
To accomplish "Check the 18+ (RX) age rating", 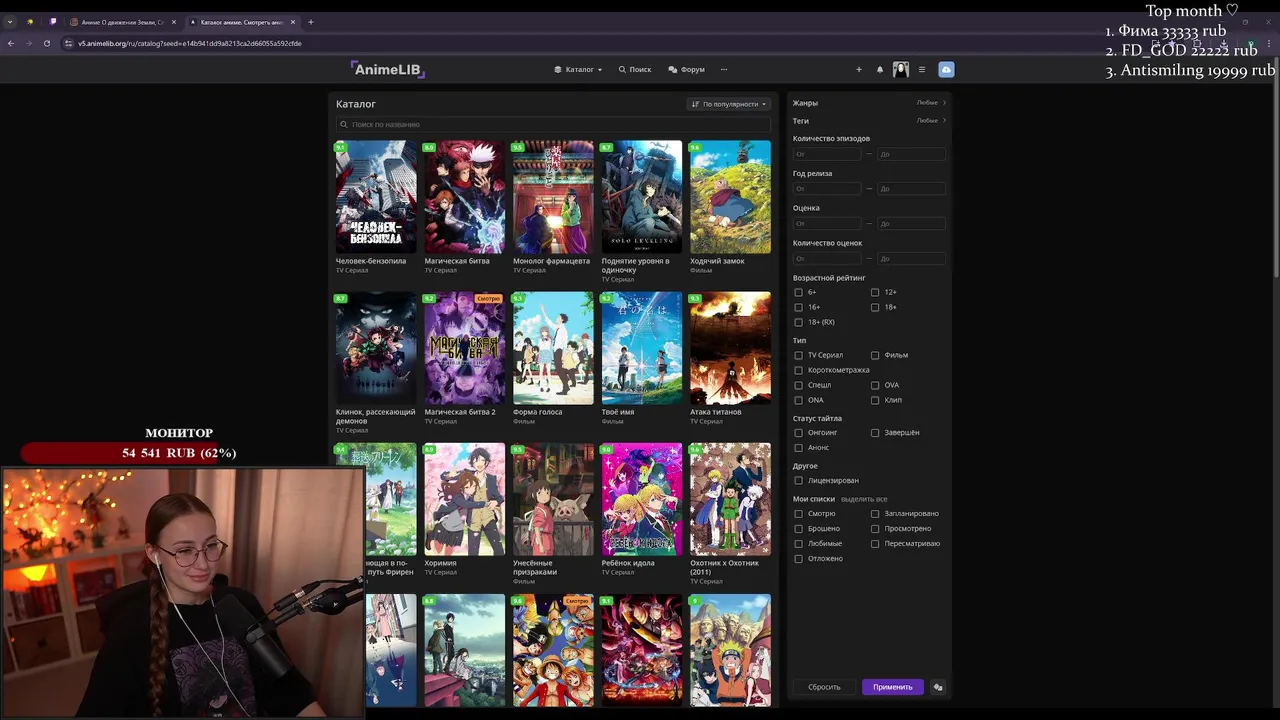I will (x=798, y=322).
